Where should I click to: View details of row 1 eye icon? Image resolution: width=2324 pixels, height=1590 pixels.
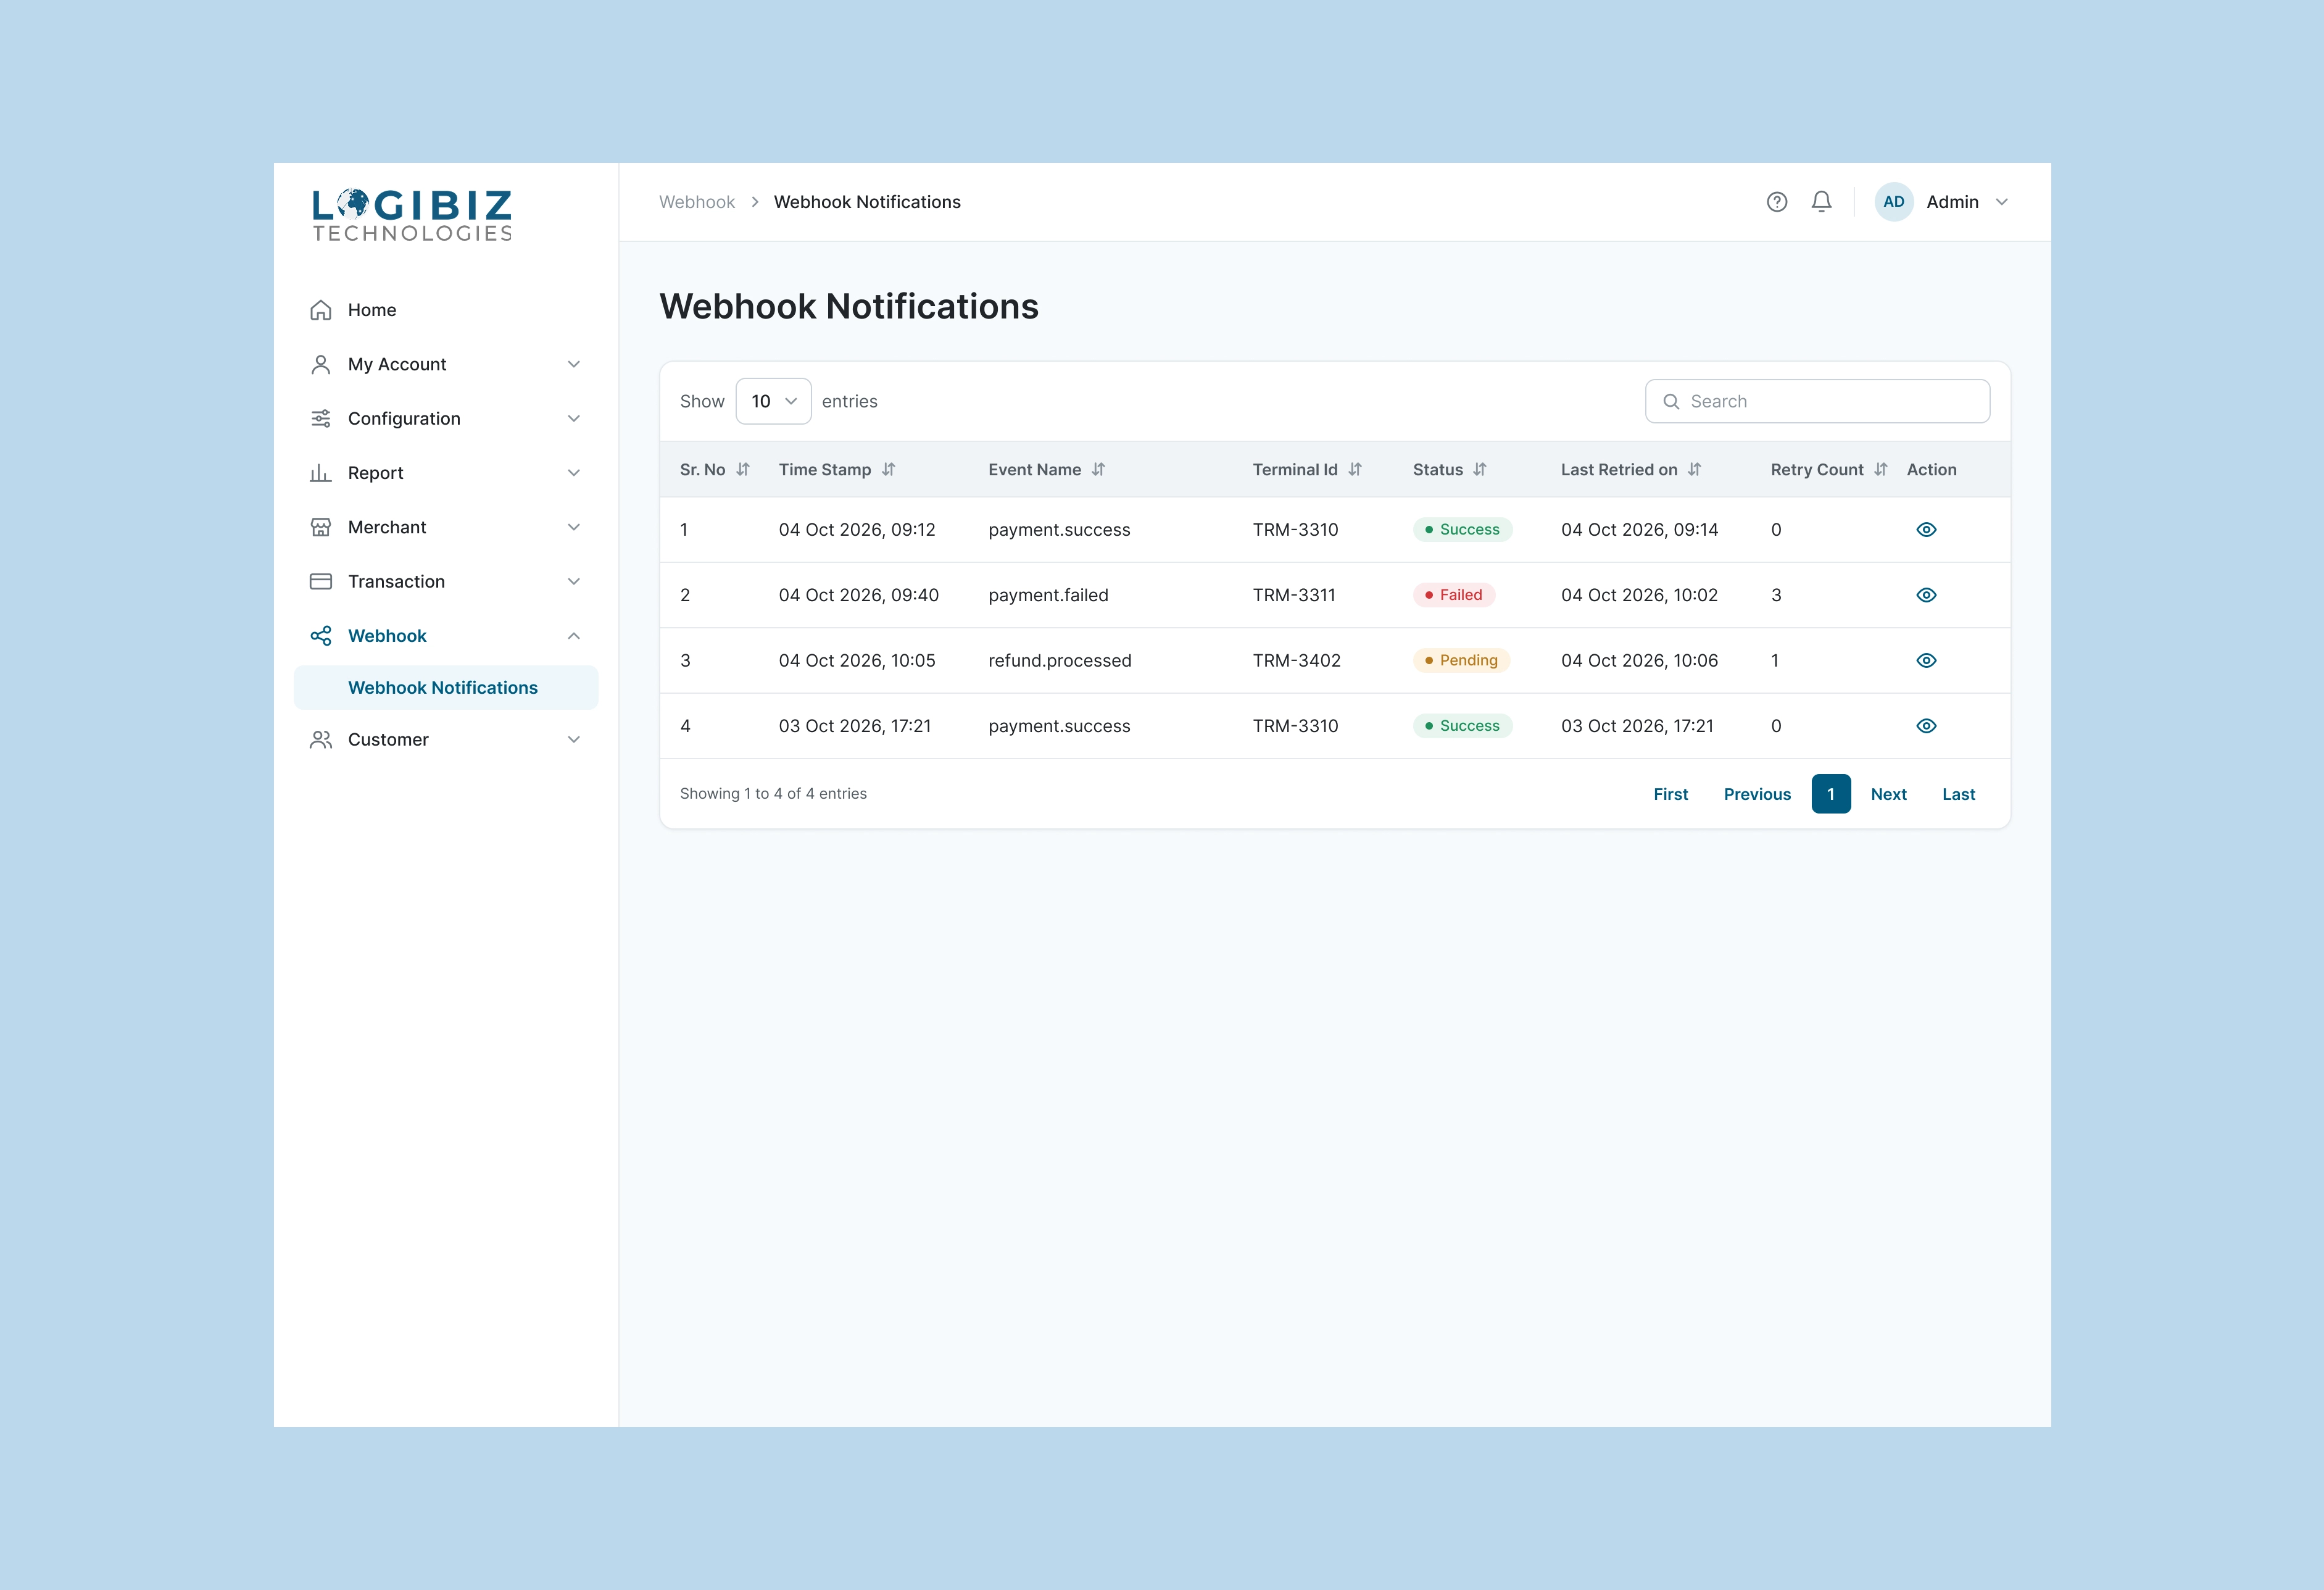[x=1926, y=530]
